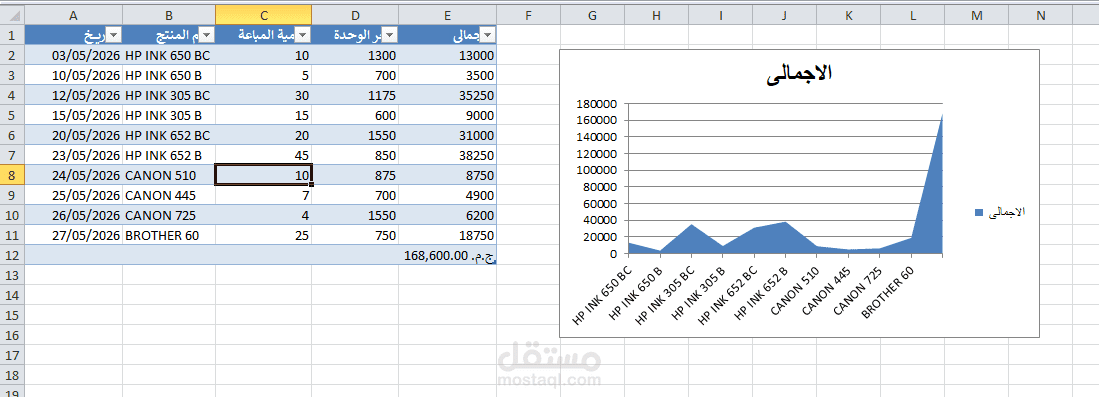
Task: Select column E header
Action: pyautogui.click(x=448, y=15)
